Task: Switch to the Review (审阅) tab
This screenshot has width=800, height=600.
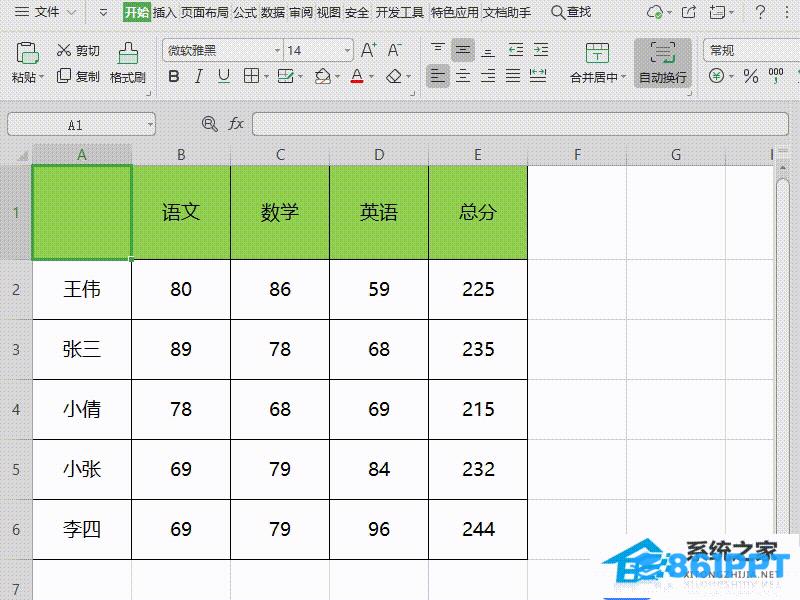Action: point(301,12)
